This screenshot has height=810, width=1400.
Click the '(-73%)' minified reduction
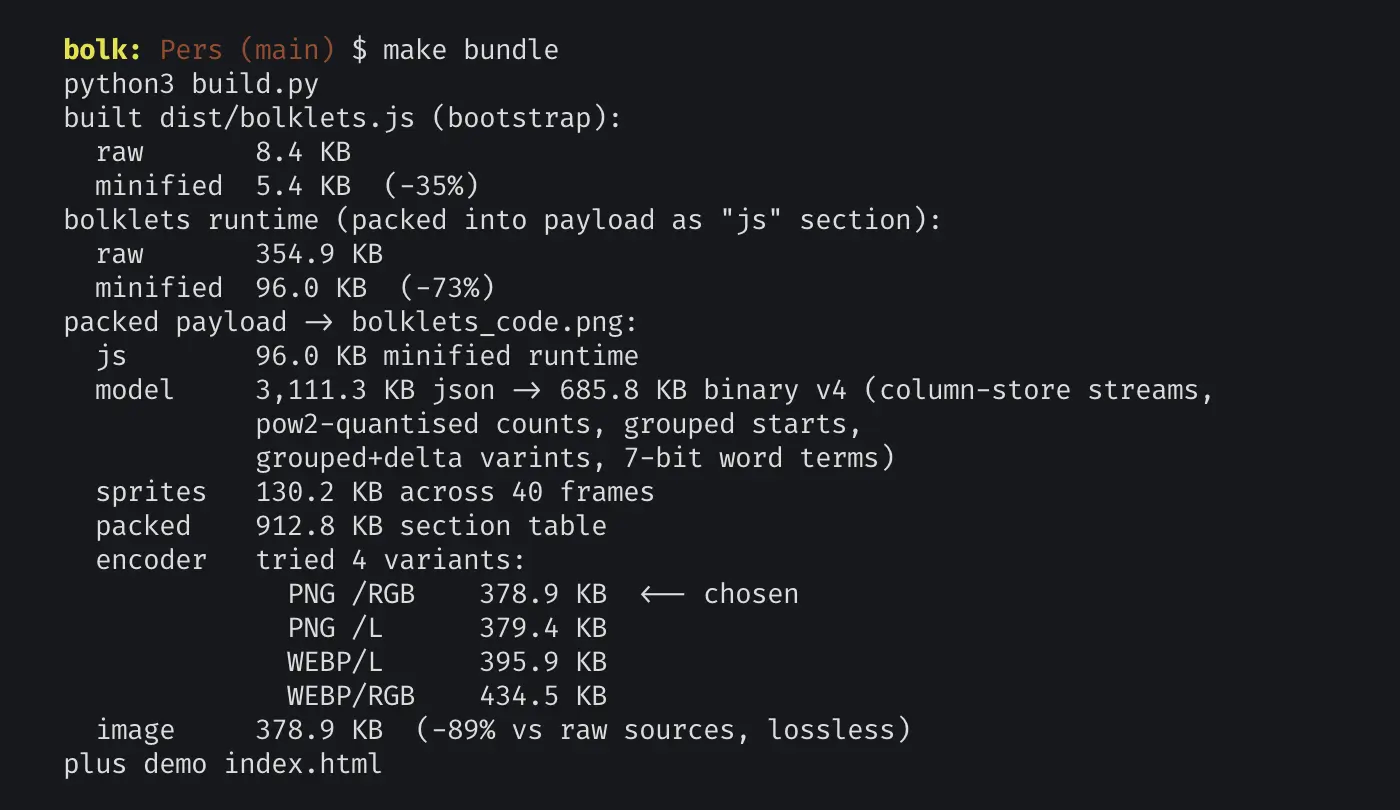(447, 288)
